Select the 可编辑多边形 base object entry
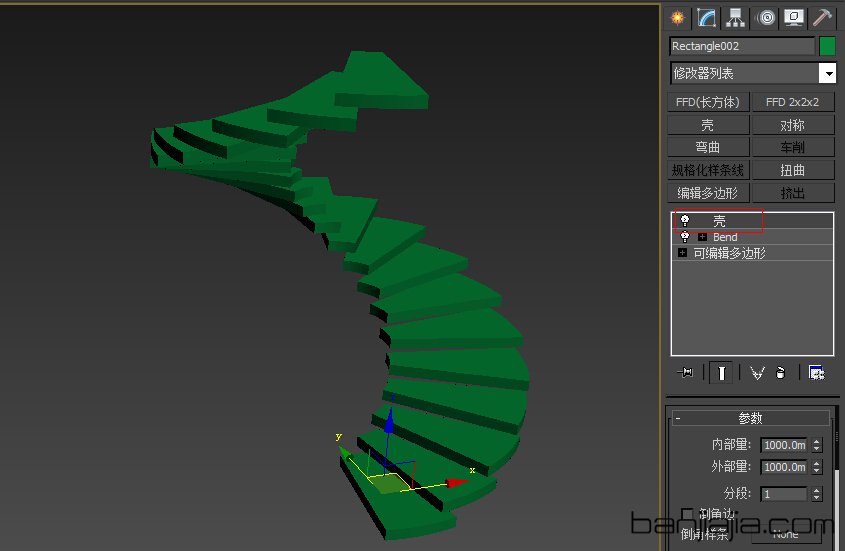 [x=752, y=253]
